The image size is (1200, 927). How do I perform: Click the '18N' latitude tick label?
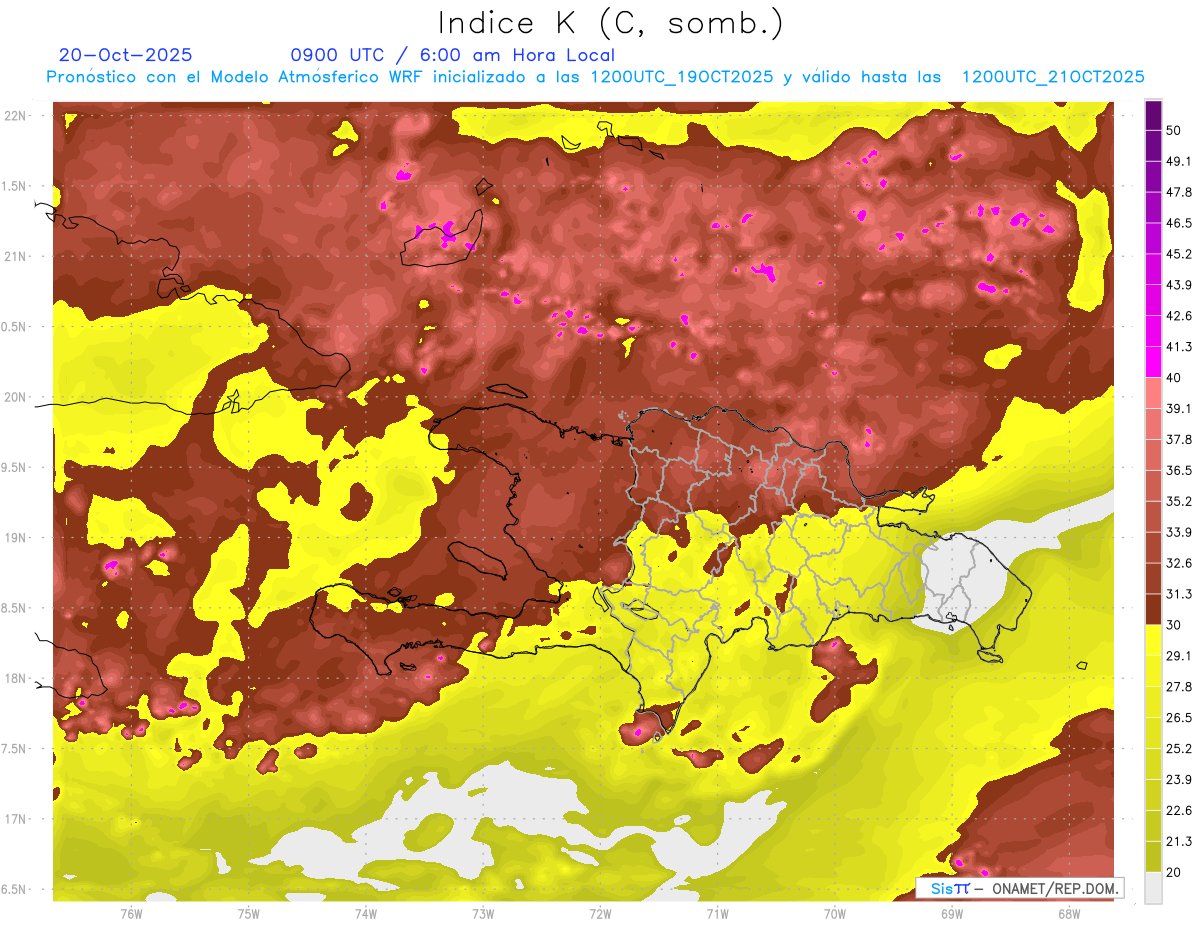click(x=15, y=678)
